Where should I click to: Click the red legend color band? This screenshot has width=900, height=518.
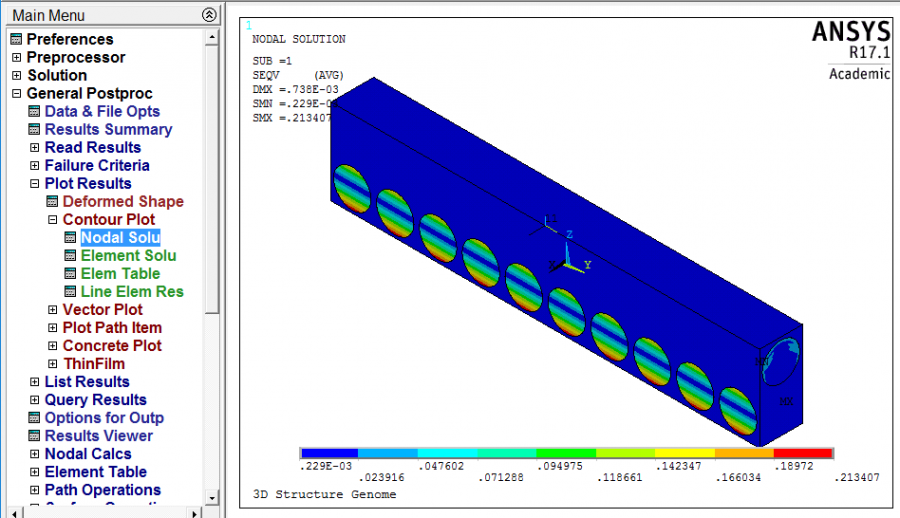click(803, 453)
